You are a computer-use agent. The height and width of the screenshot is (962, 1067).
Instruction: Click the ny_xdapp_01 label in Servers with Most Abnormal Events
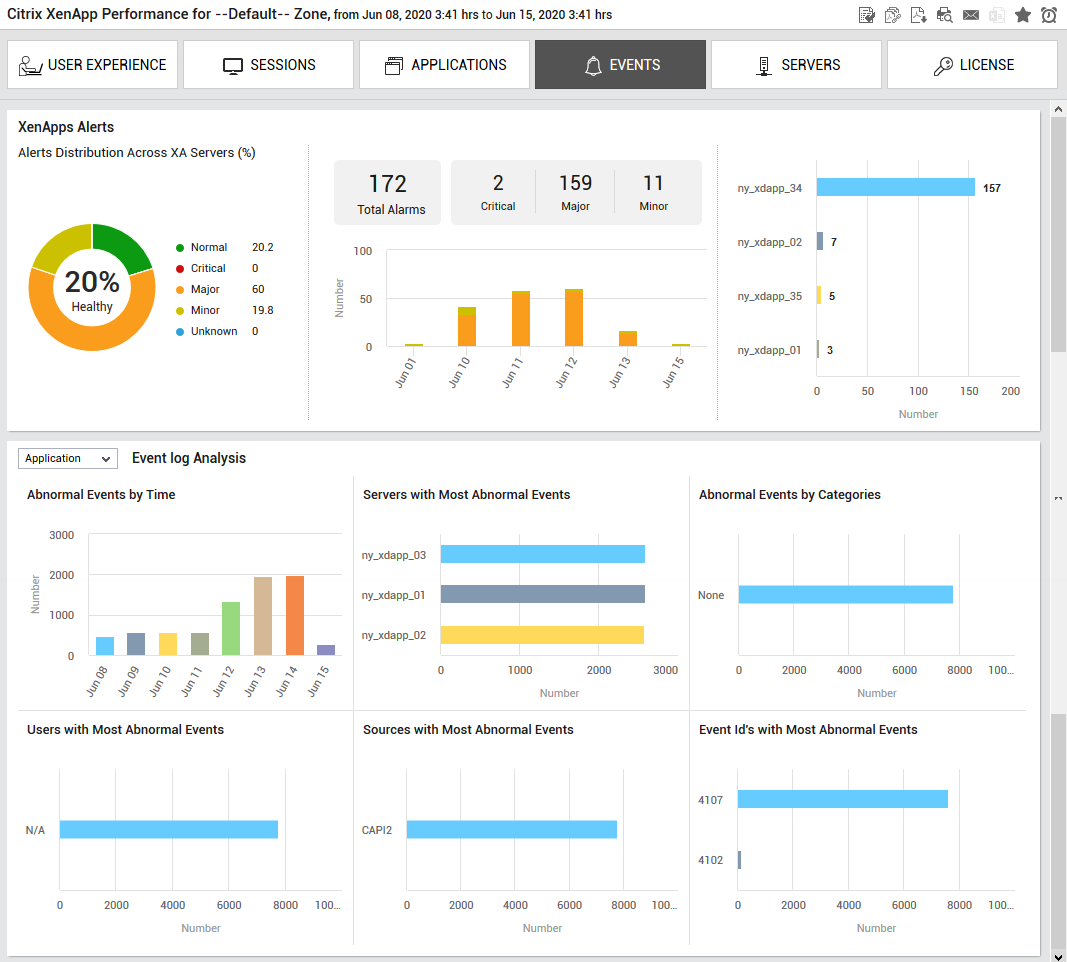(393, 595)
